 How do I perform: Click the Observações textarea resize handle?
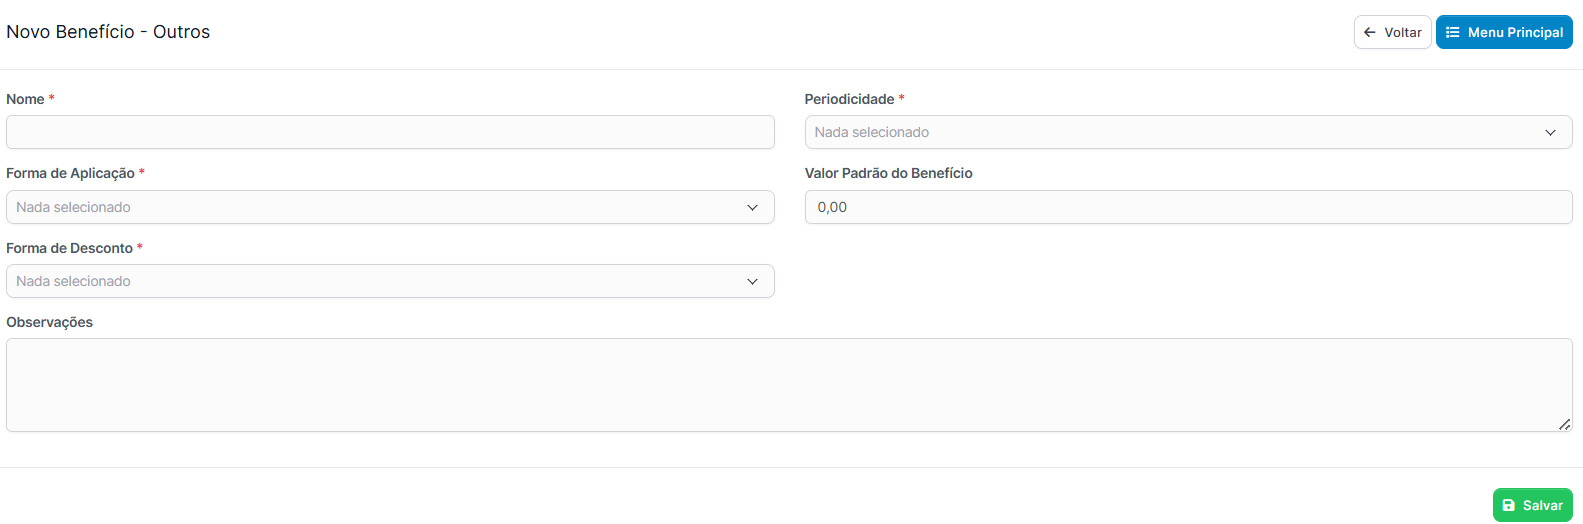tap(1564, 424)
